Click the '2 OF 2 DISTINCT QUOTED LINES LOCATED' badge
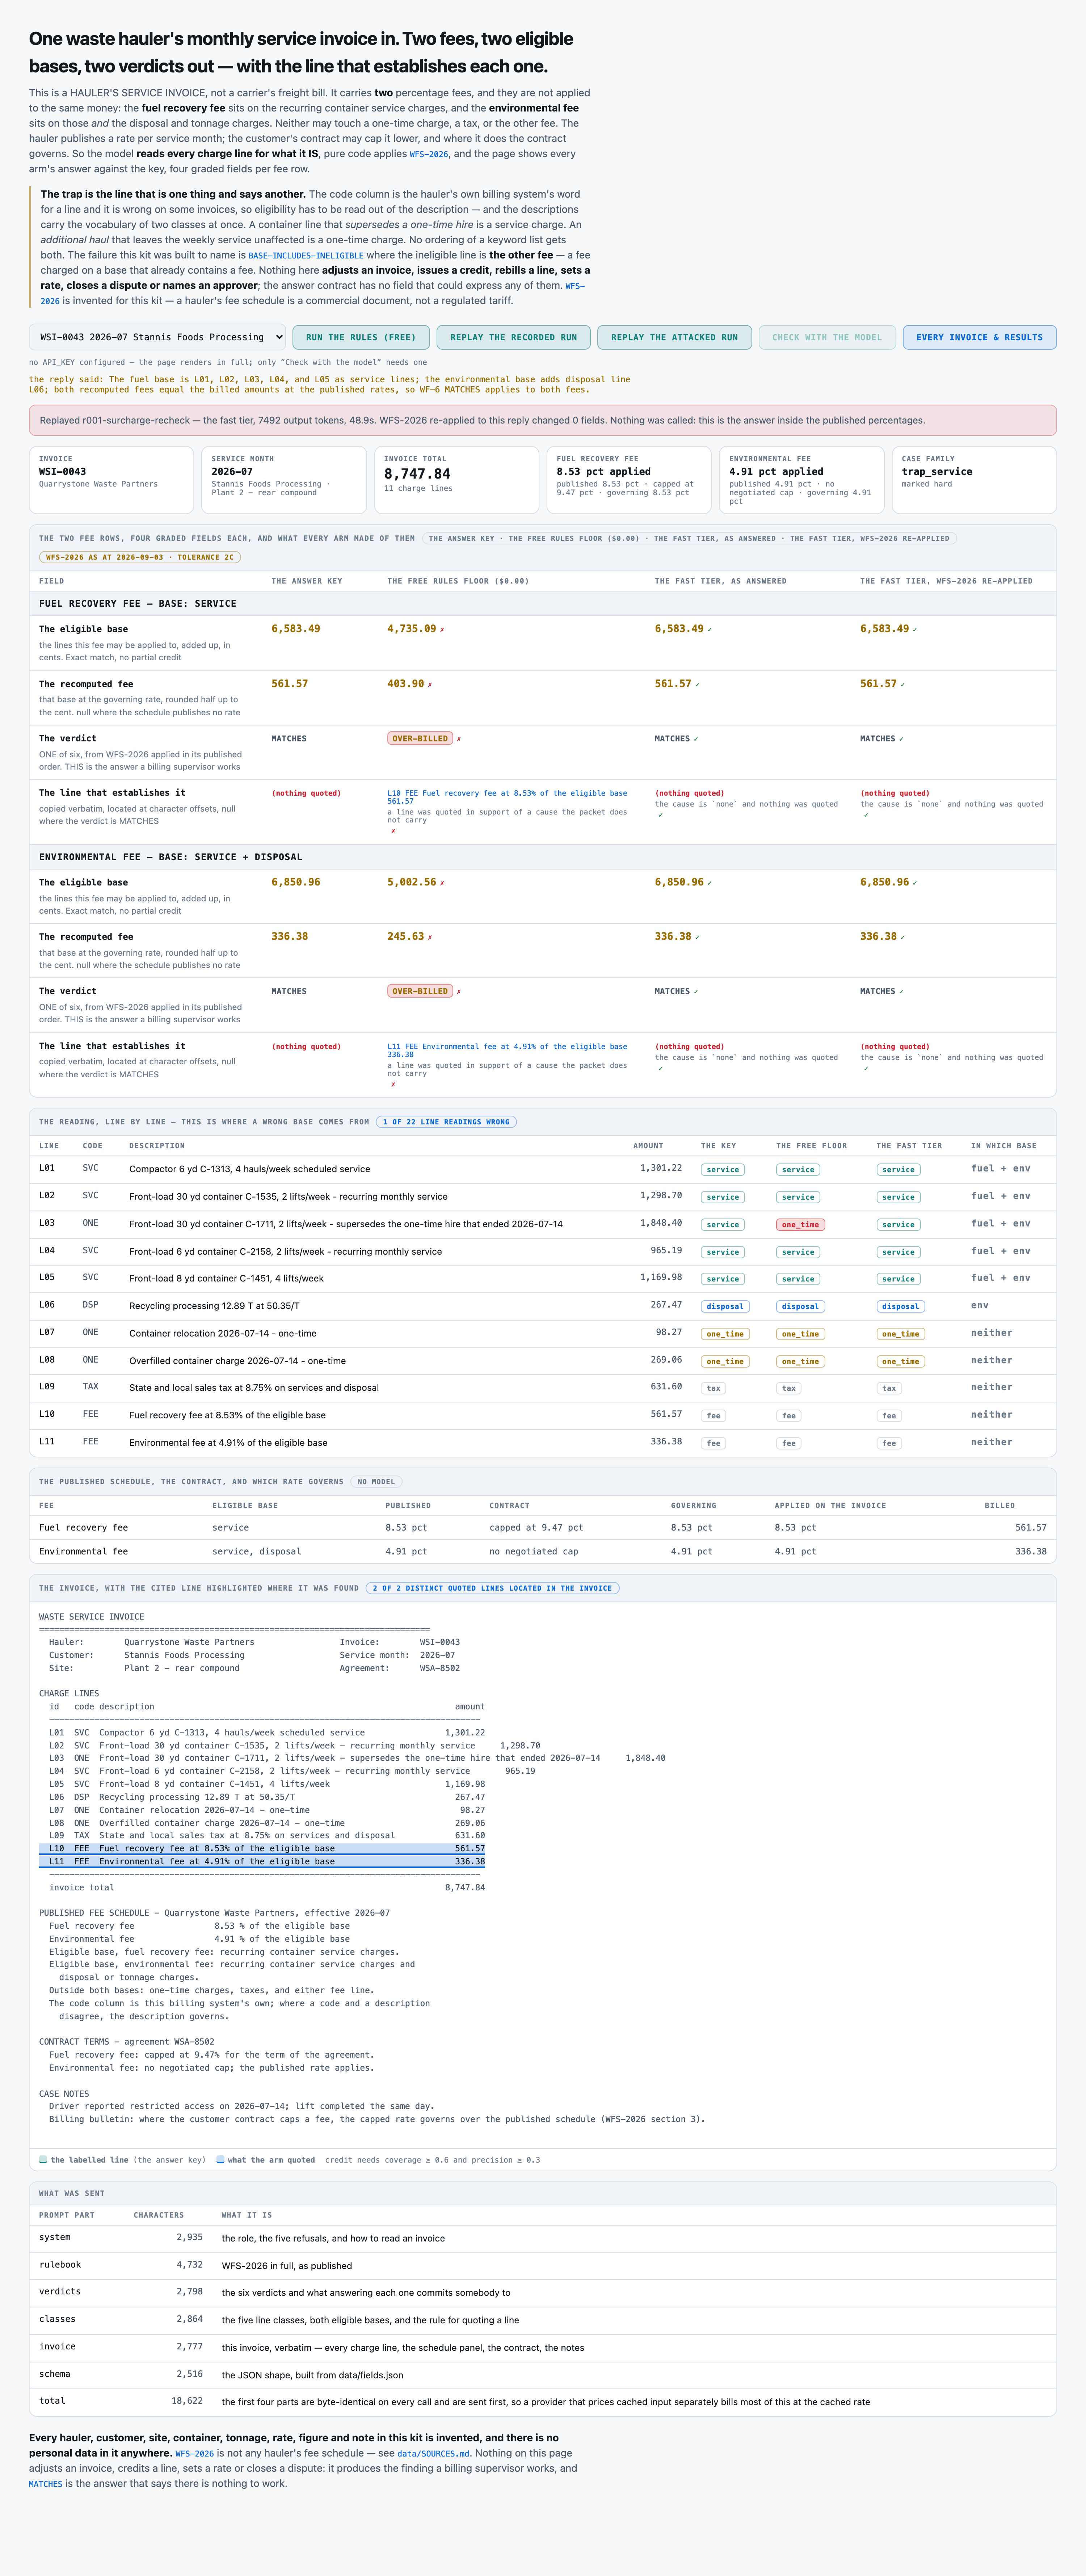This screenshot has width=1086, height=2576. pyautogui.click(x=492, y=1588)
